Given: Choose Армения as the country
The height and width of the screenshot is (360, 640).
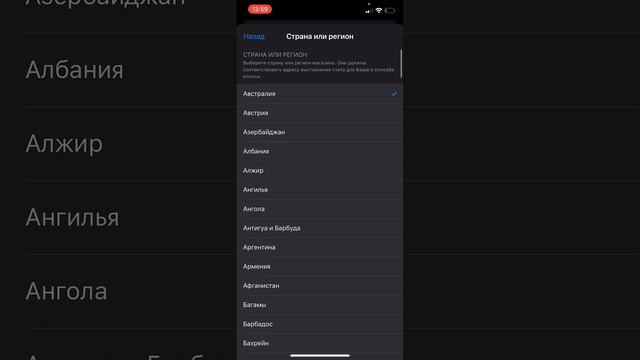Looking at the screenshot, I should coord(320,266).
